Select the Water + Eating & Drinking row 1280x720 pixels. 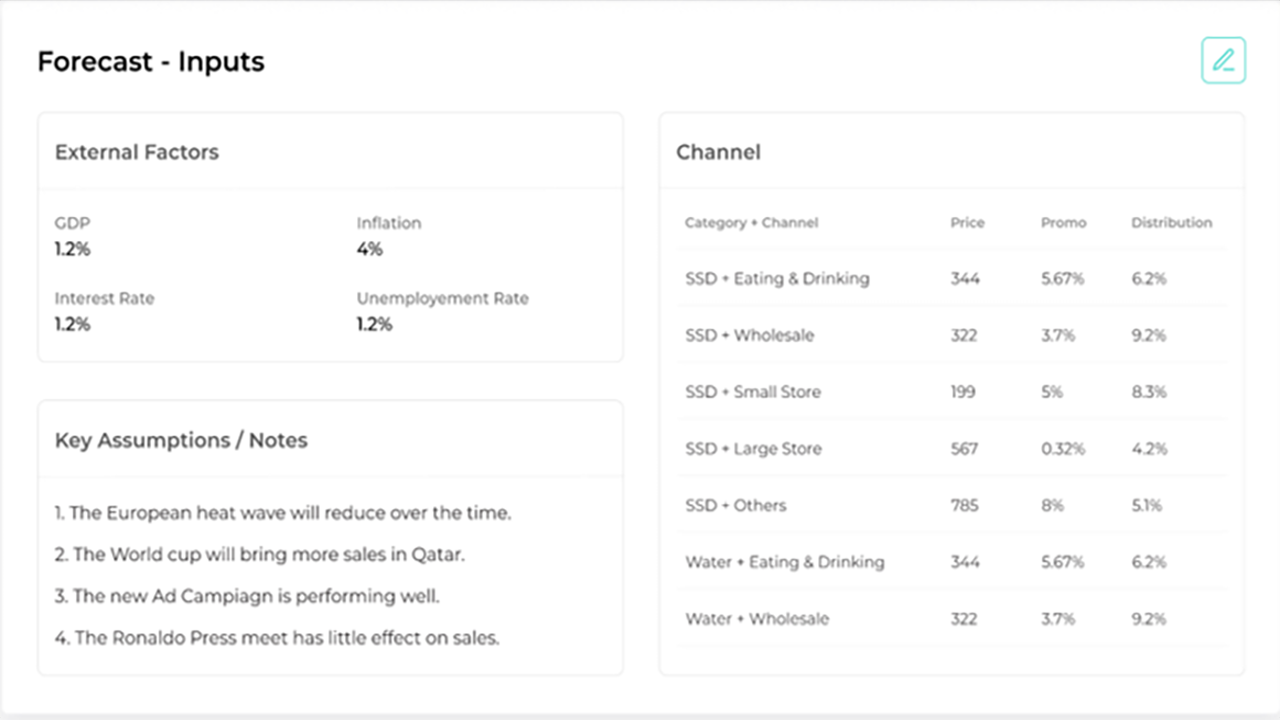pyautogui.click(x=784, y=562)
